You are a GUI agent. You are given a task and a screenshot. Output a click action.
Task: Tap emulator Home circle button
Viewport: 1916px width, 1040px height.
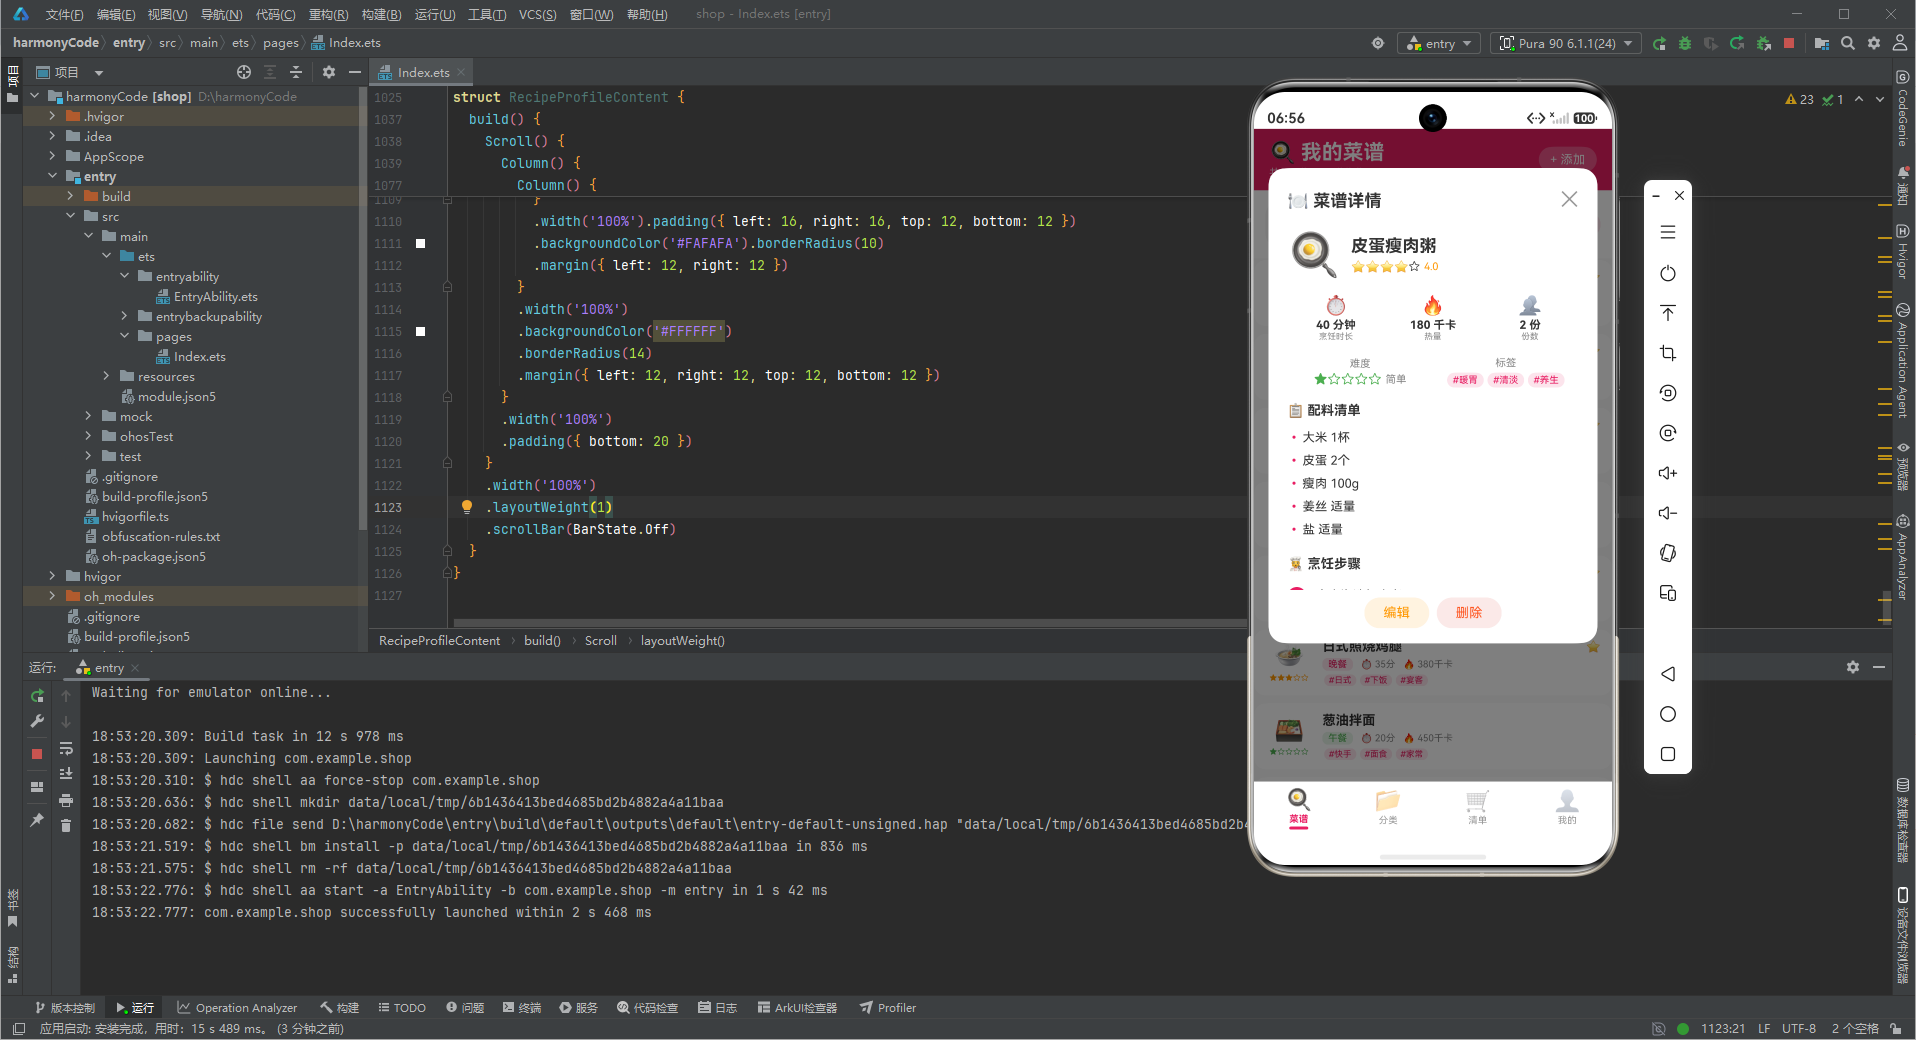tap(1667, 714)
